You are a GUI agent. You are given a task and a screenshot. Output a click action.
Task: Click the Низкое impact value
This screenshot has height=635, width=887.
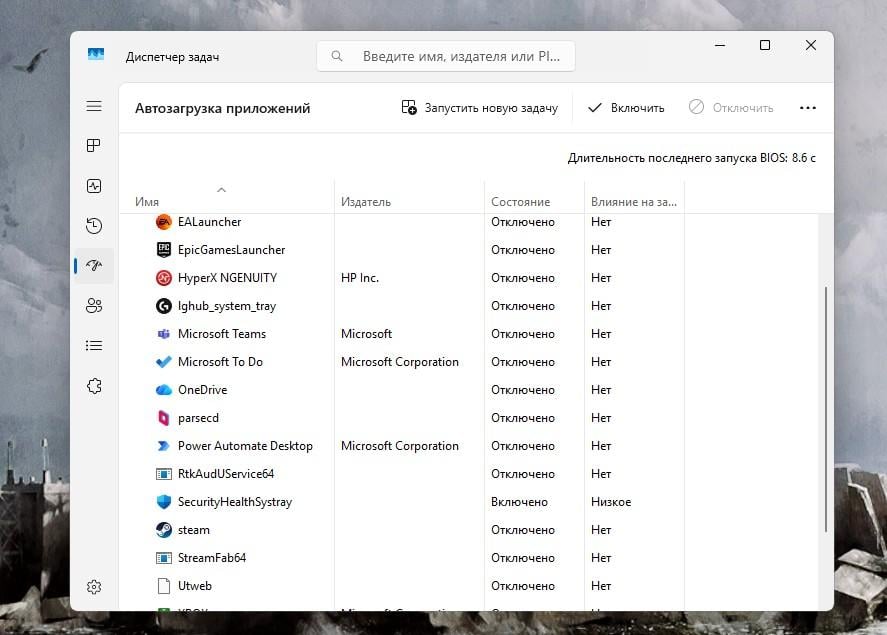pos(611,502)
